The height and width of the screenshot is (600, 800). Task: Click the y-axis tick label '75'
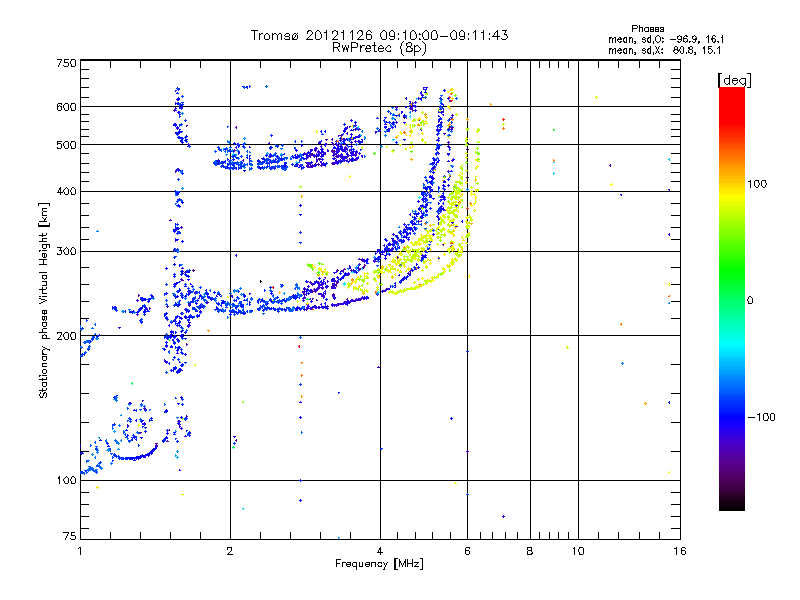(70, 536)
